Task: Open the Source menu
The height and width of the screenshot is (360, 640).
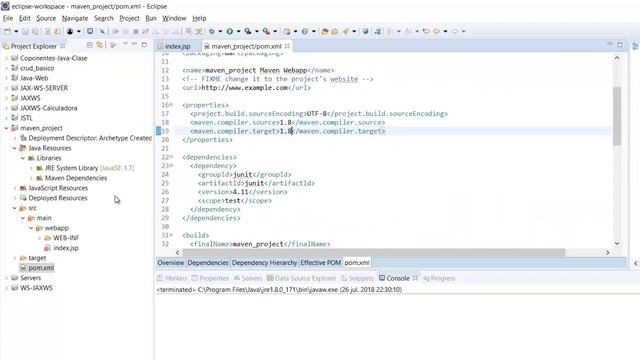Action: (46, 18)
